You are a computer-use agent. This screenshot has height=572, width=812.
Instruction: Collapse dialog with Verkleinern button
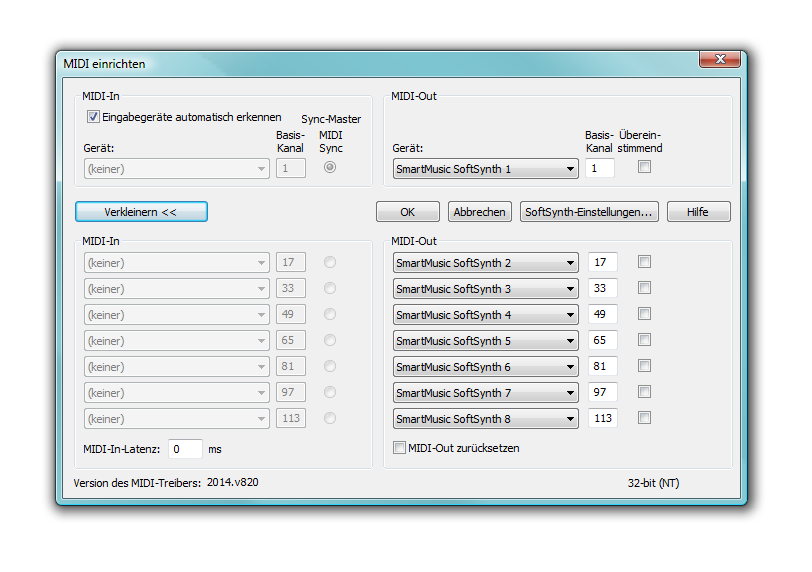pyautogui.click(x=141, y=212)
